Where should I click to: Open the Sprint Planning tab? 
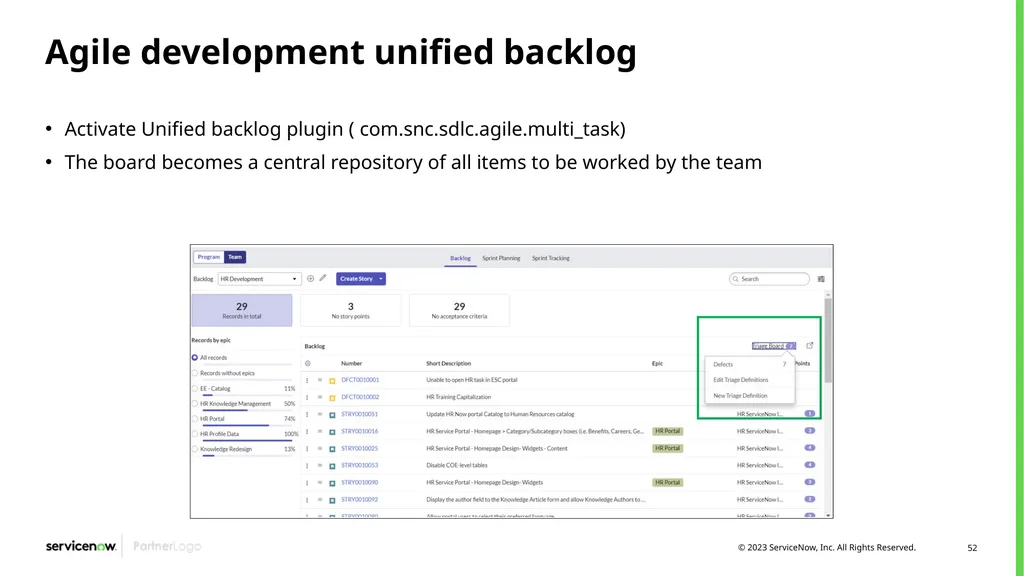pos(501,258)
